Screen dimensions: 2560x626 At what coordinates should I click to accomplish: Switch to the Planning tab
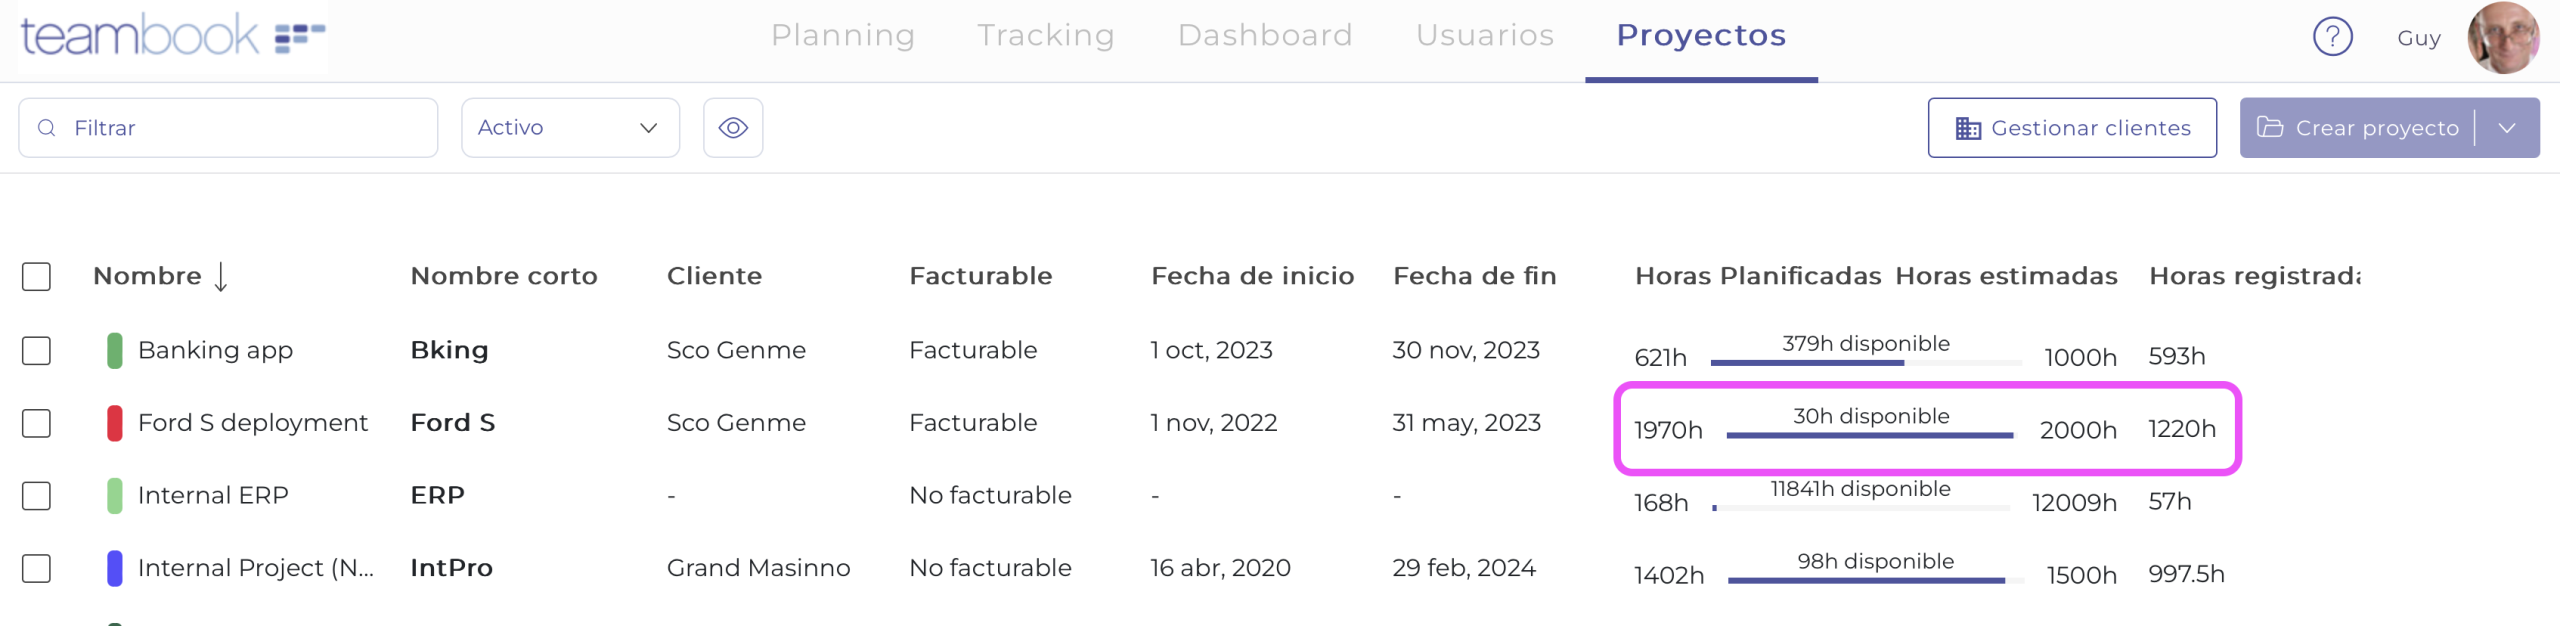click(x=843, y=35)
